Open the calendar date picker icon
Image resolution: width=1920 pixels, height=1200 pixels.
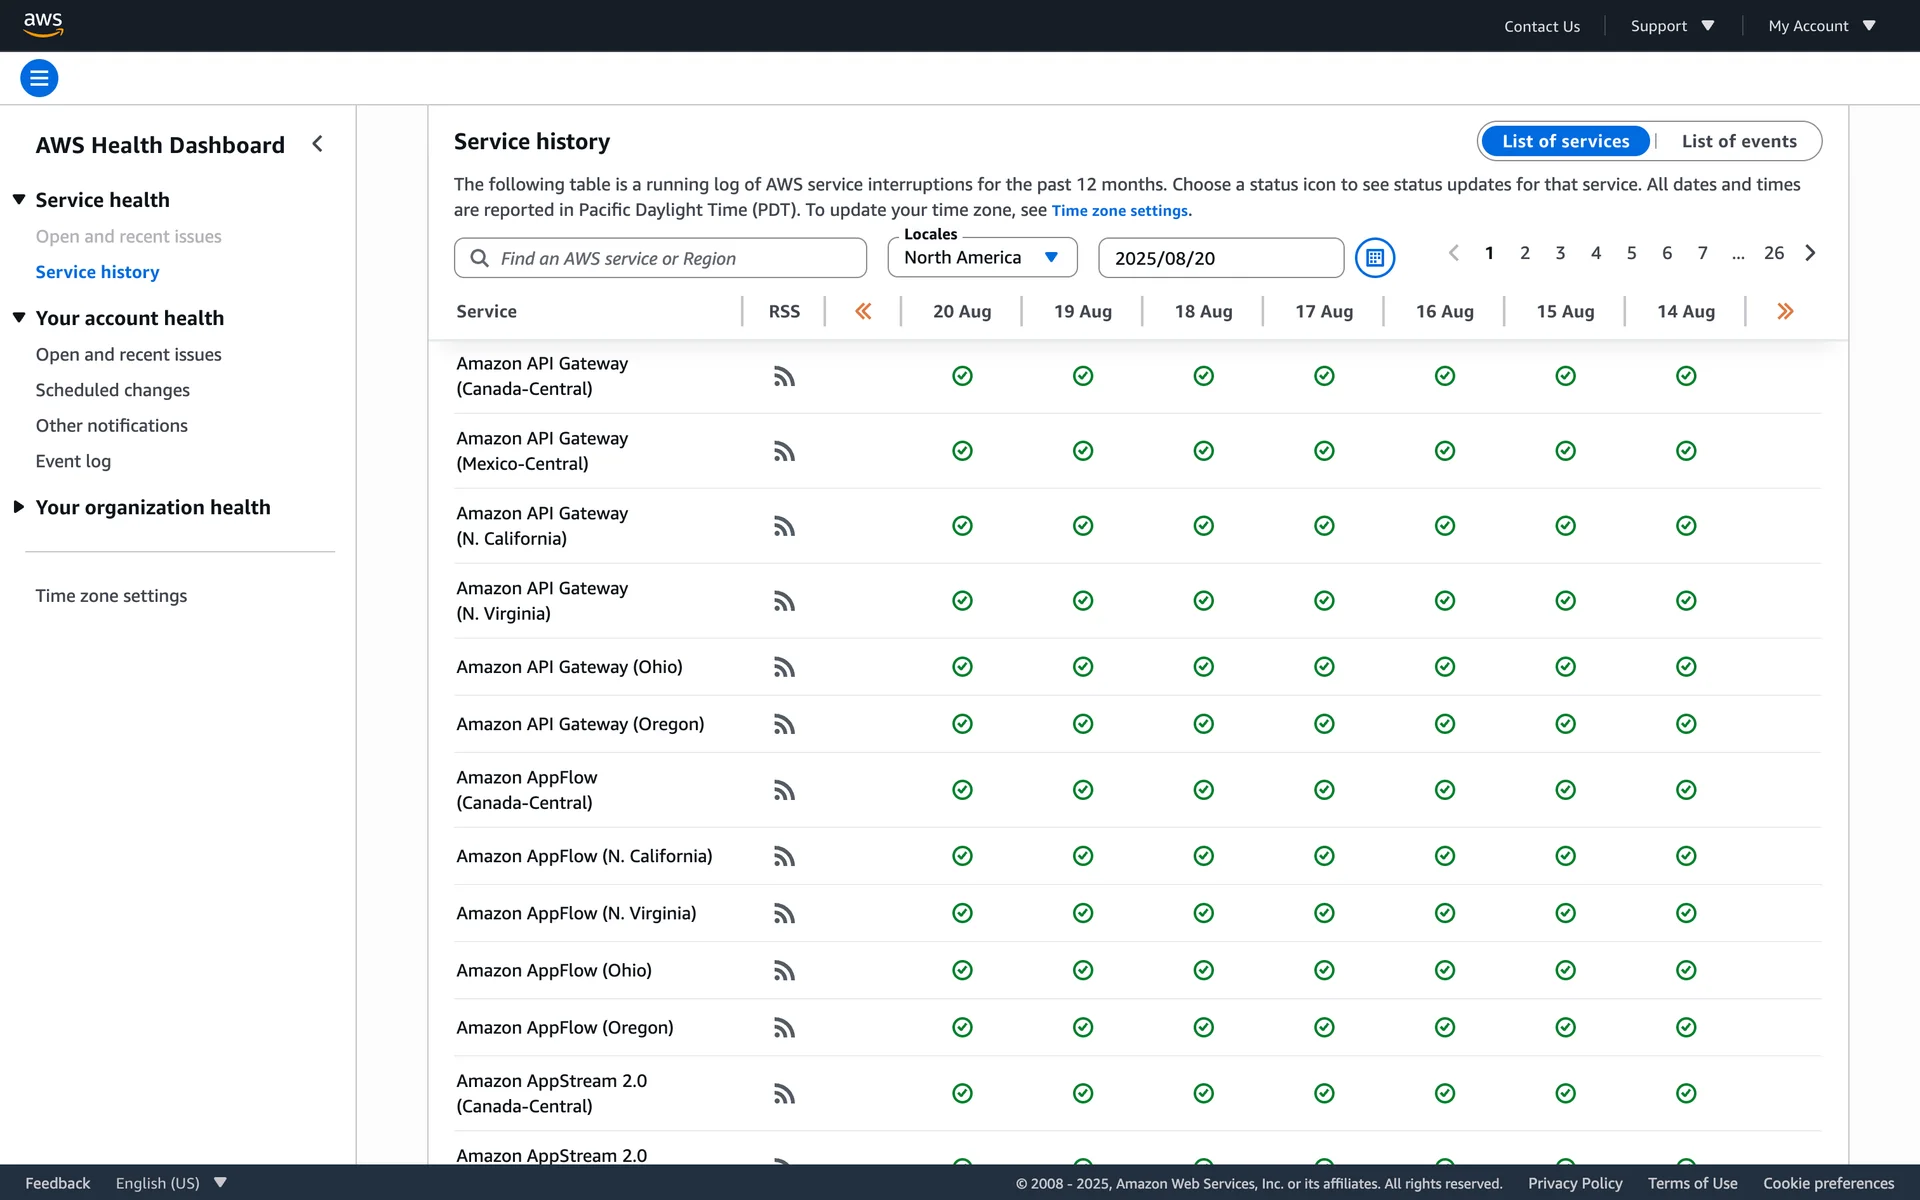point(1374,258)
